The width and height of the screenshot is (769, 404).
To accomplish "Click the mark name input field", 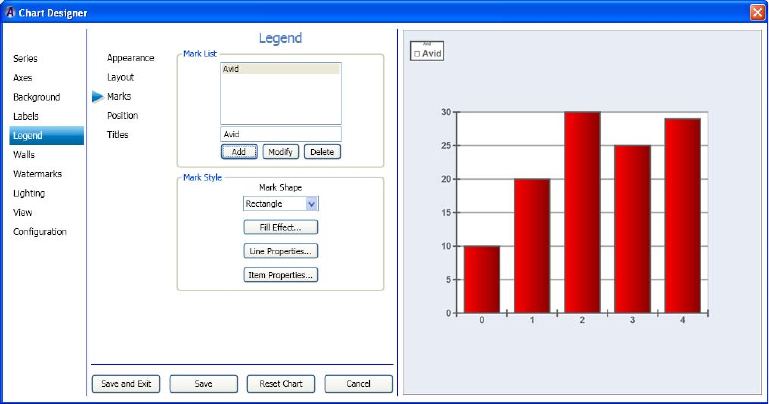I will pyautogui.click(x=281, y=134).
